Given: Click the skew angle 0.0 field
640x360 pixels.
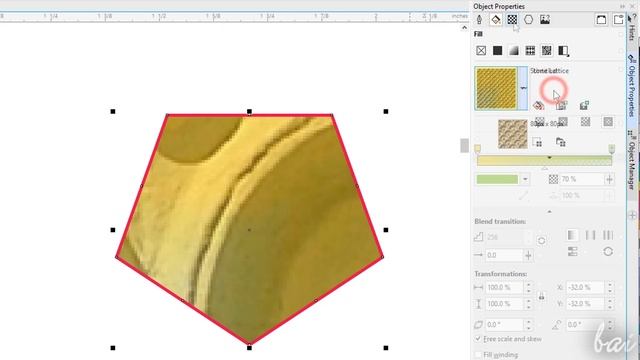Looking at the screenshot, I should [504, 325].
